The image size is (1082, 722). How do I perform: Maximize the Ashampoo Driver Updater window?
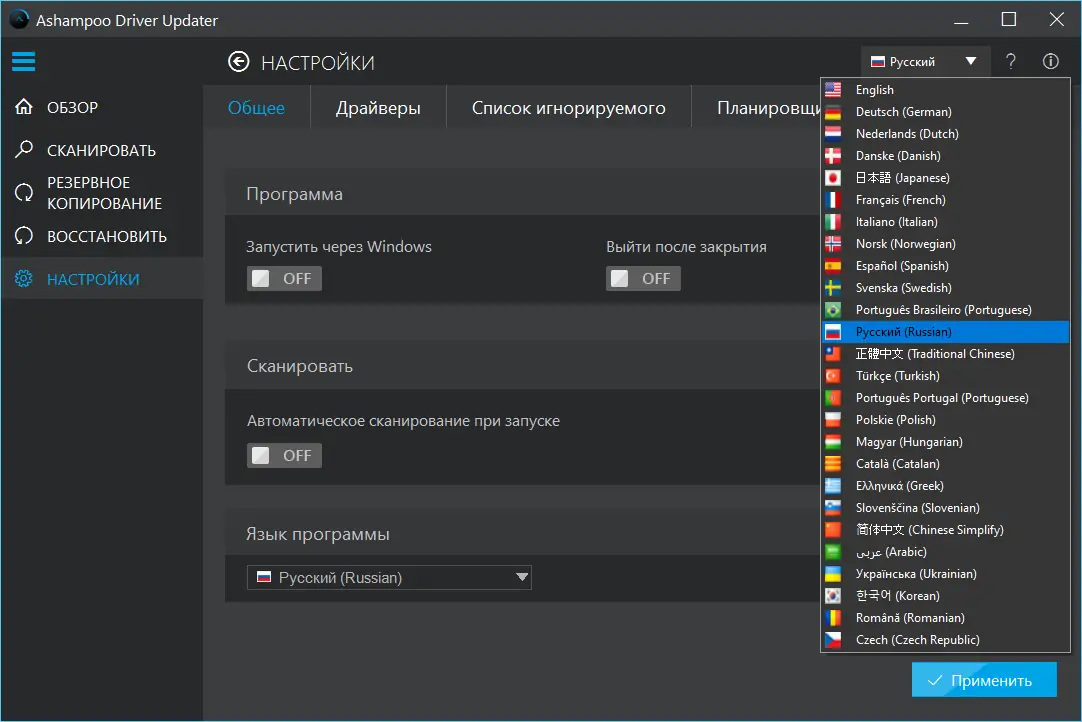[1009, 19]
